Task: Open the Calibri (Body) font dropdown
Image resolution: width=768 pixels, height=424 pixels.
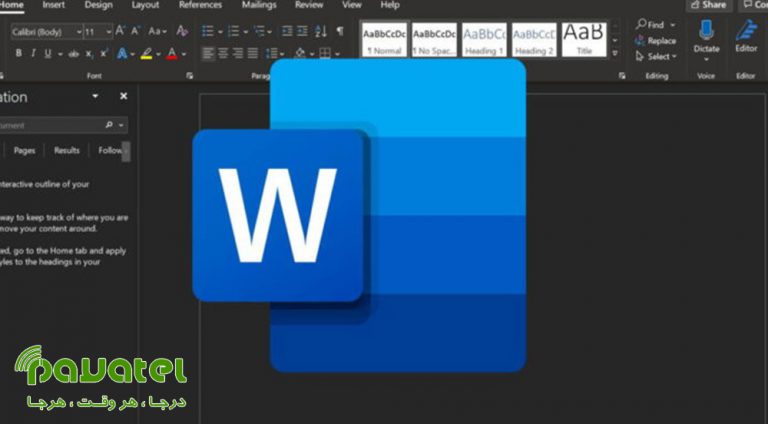Action: click(79, 32)
